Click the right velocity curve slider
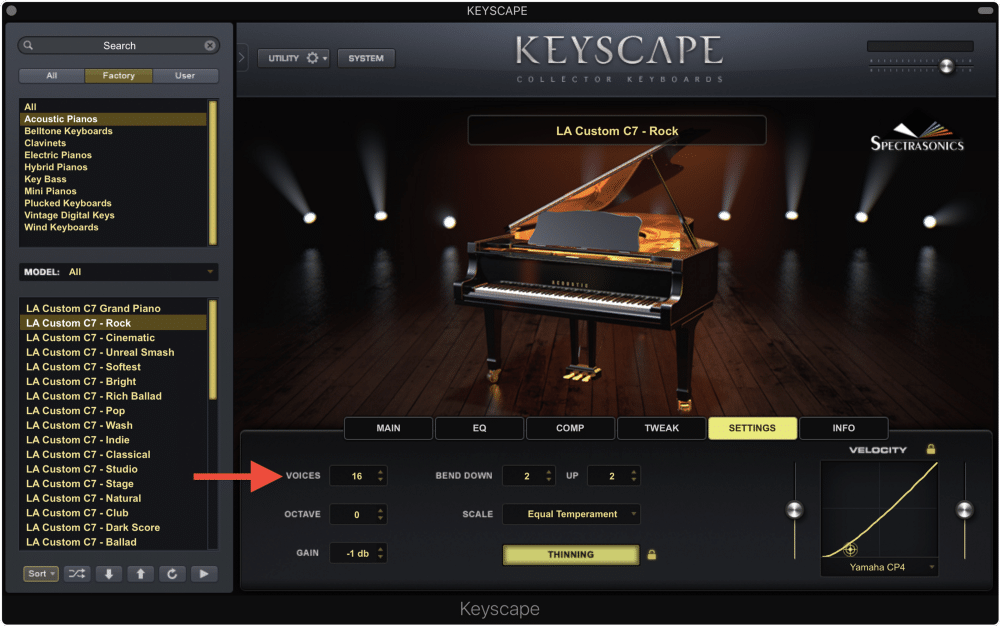This screenshot has height=626, width=1000. 964,509
